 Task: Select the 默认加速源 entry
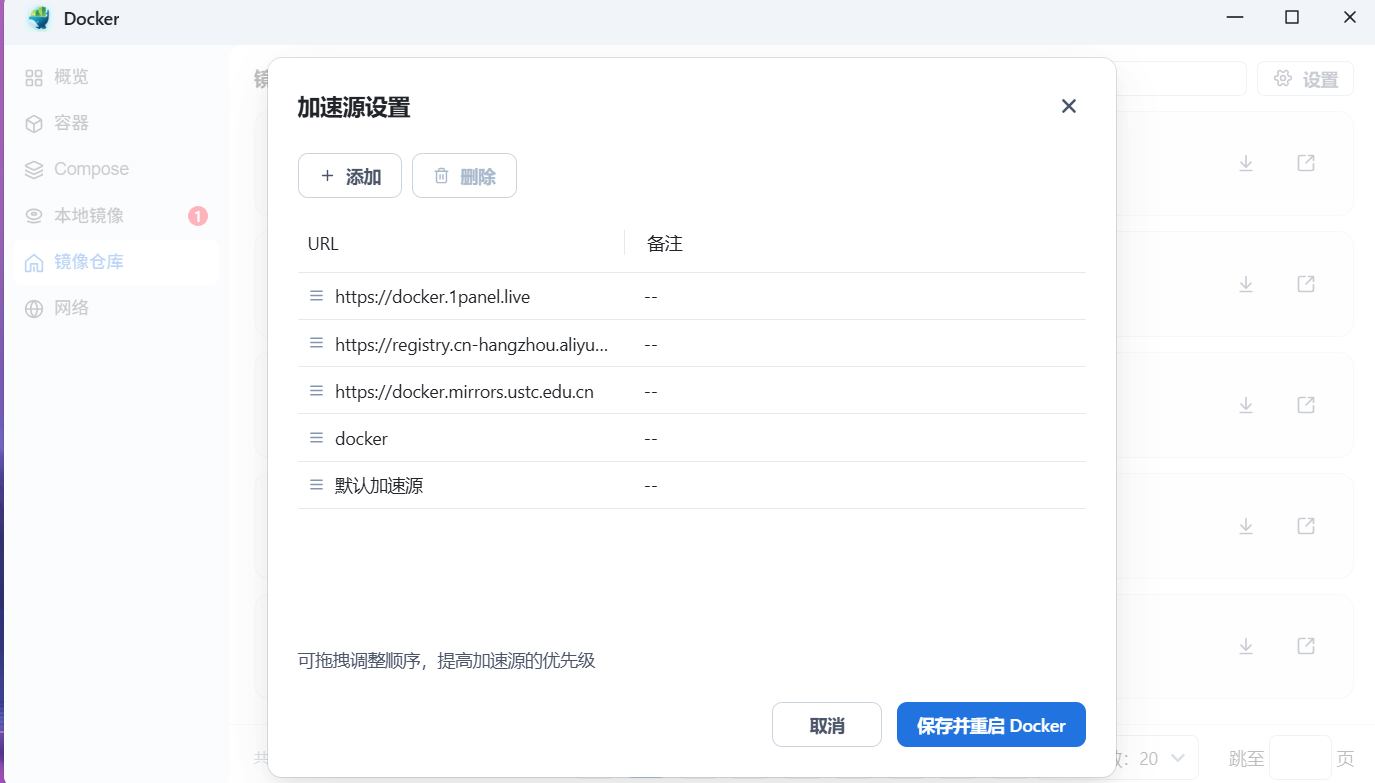pos(379,486)
